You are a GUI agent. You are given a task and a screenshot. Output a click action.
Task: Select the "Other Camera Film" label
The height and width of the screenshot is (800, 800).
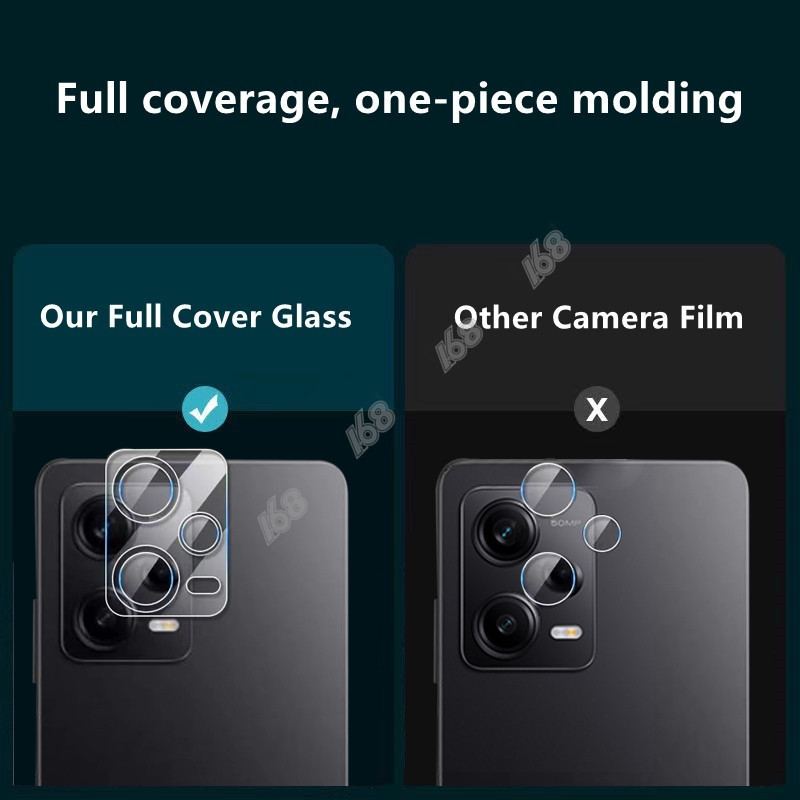coord(598,317)
